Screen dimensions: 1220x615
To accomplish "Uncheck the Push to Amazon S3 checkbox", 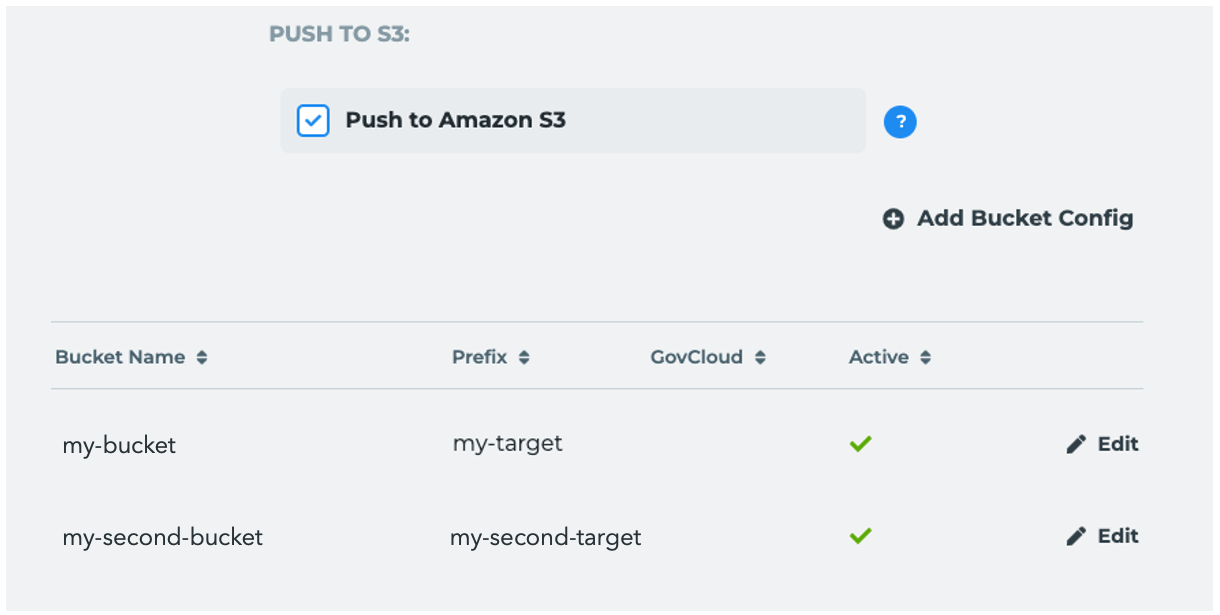I will tap(313, 121).
